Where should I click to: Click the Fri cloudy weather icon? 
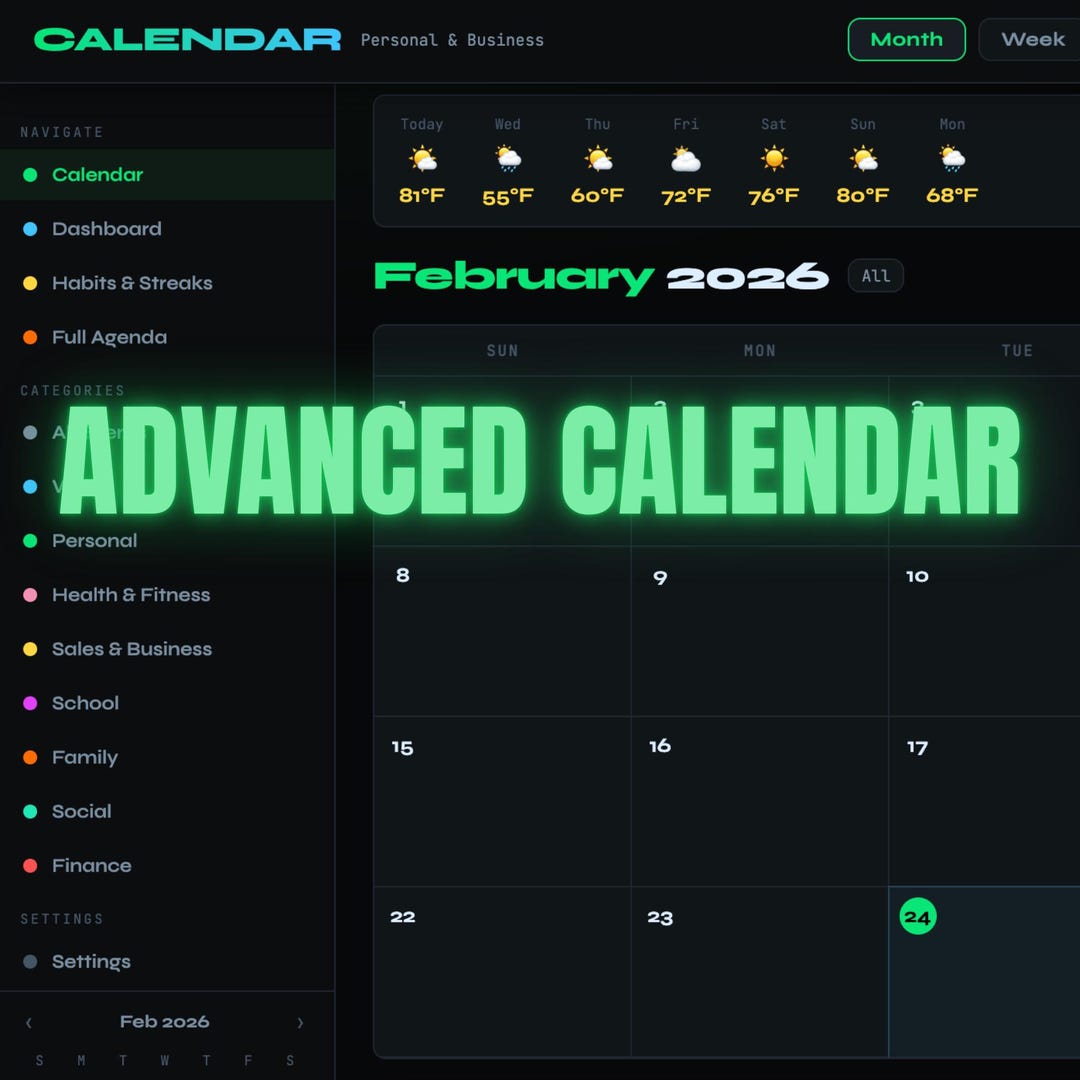coord(685,159)
